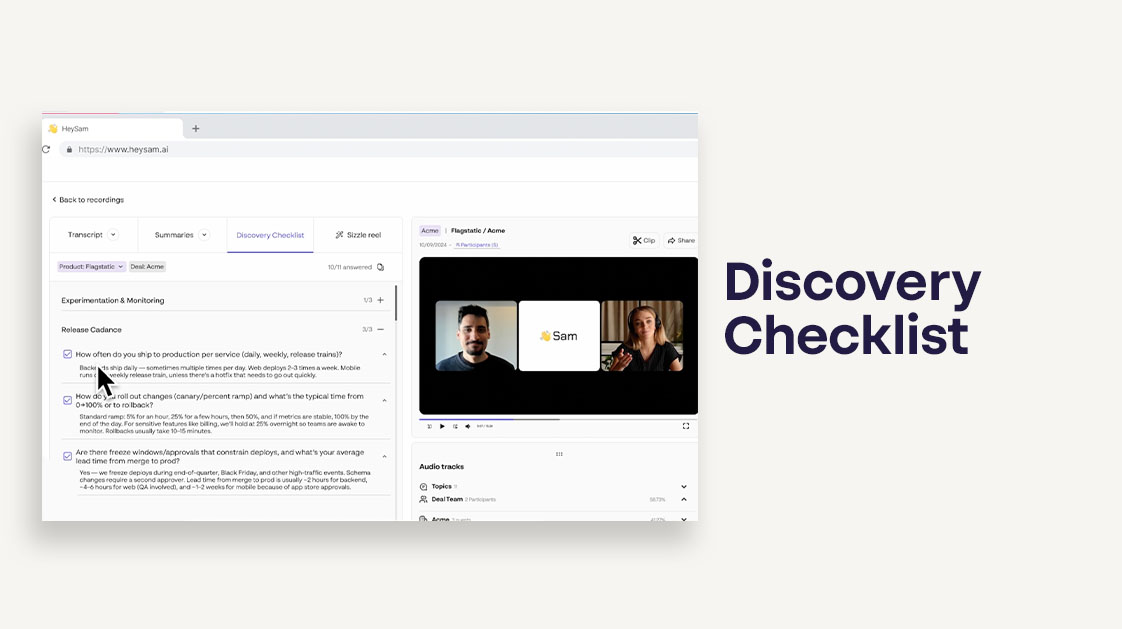1122x629 pixels.
Task: Toggle checkbox for freeze windows question
Action: [67, 456]
